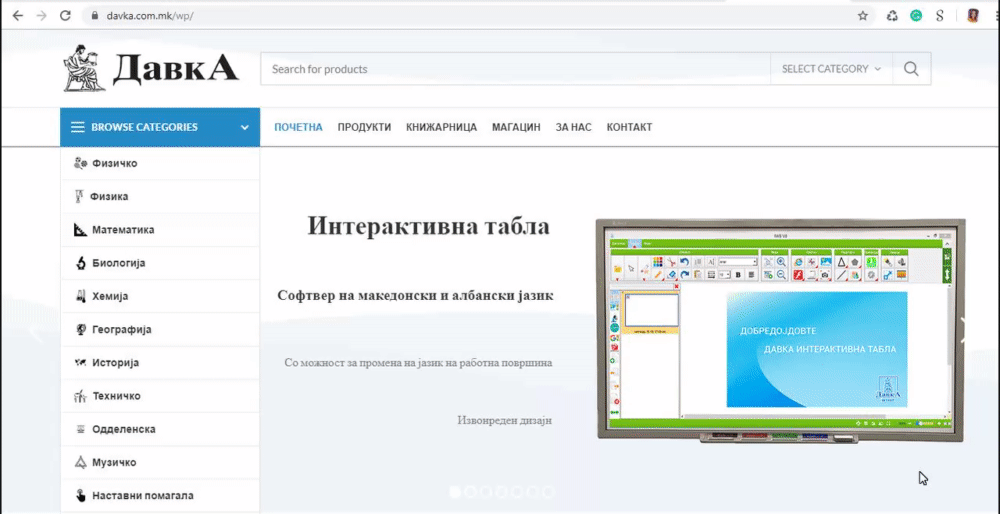Screen dimensions: 1000x514
Task: Click the Географија globe icon
Action: (81, 329)
